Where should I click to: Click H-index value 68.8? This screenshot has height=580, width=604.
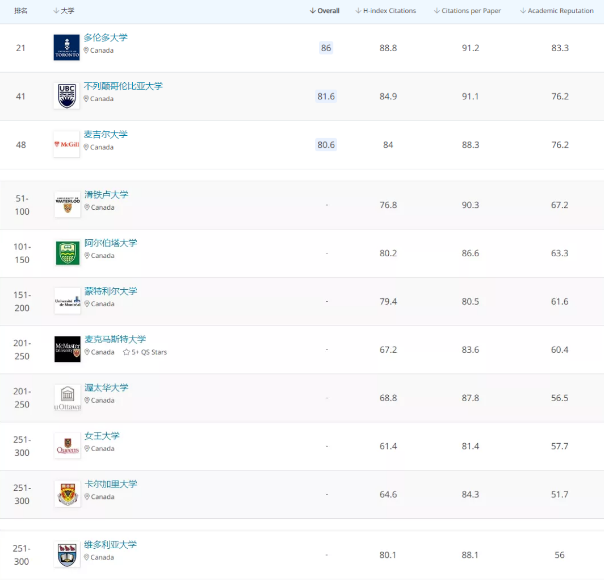[x=388, y=398]
